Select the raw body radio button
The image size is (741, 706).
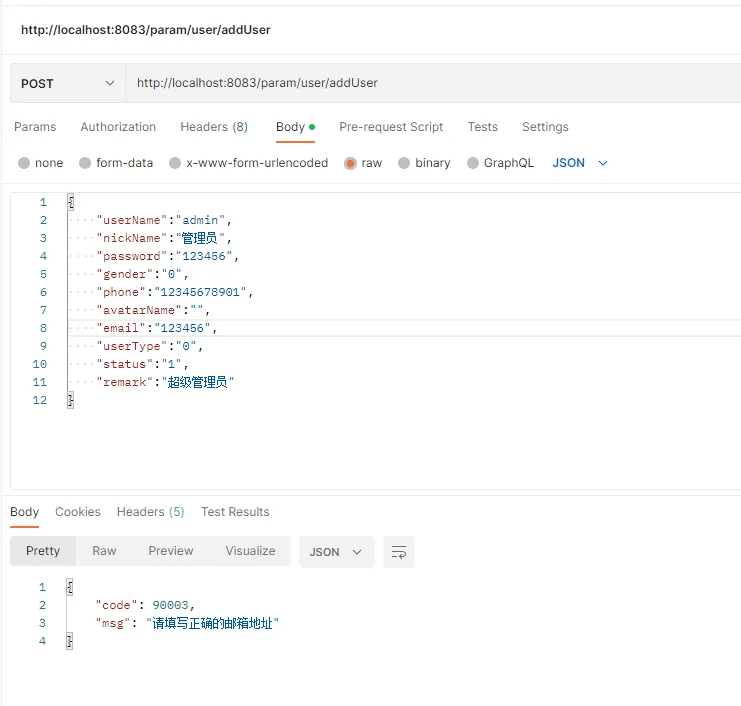pyautogui.click(x=350, y=163)
